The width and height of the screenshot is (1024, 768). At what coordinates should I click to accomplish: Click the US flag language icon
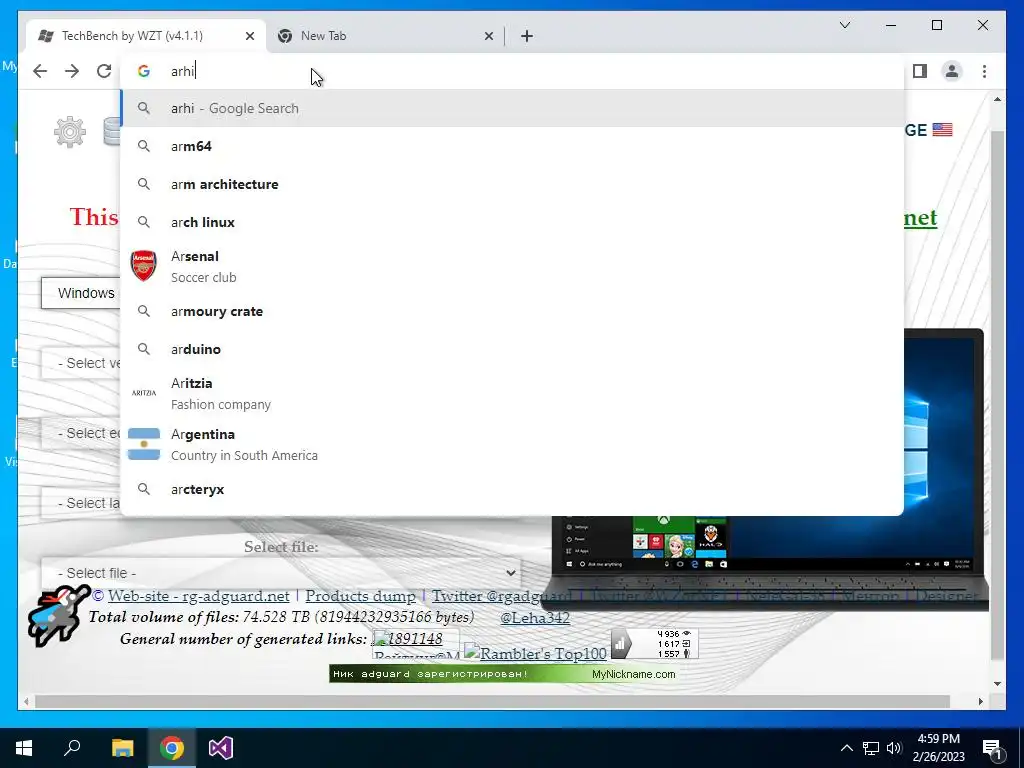942,129
